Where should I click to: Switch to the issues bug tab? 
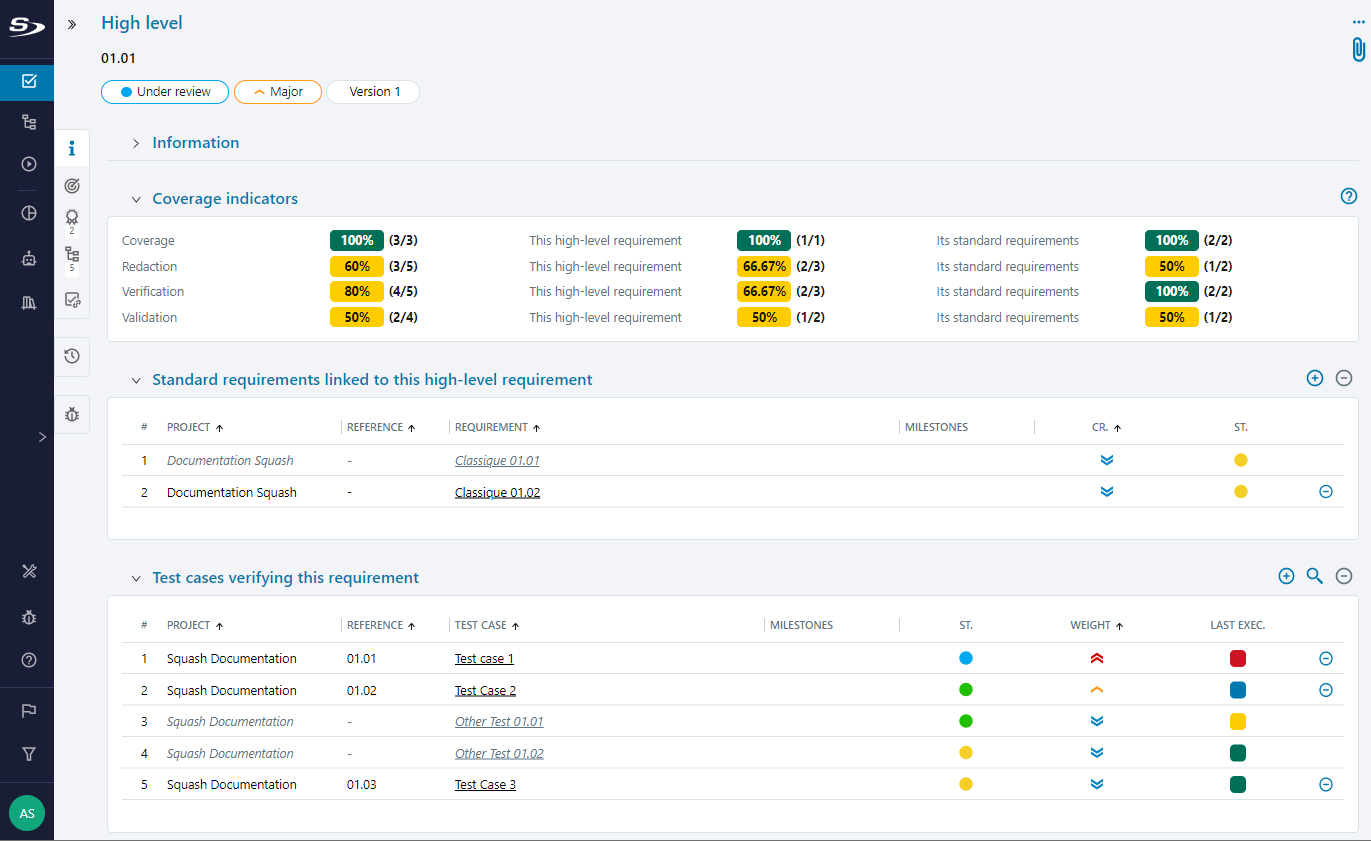tap(72, 414)
